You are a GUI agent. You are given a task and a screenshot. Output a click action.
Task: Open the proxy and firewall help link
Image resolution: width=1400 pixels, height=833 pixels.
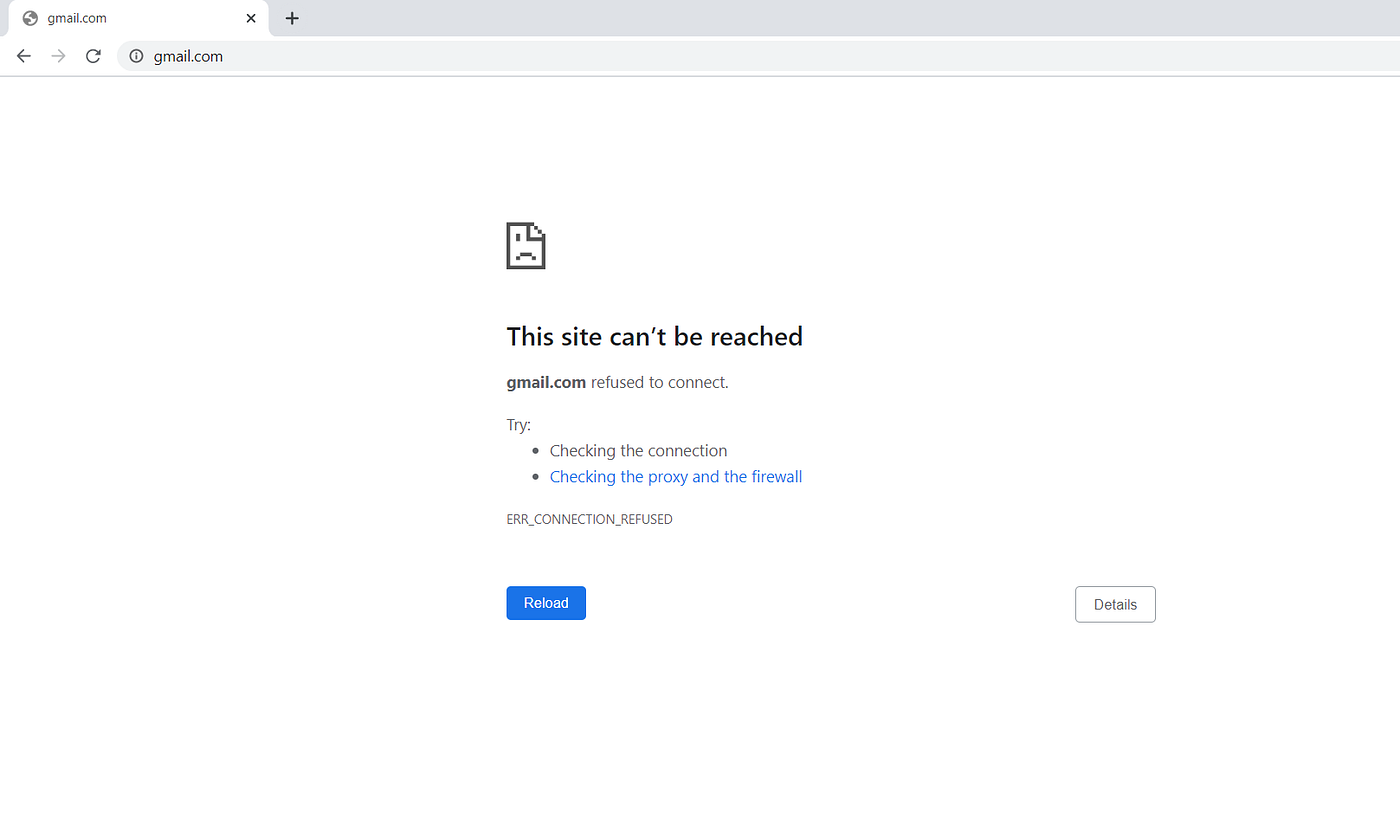[x=676, y=476]
